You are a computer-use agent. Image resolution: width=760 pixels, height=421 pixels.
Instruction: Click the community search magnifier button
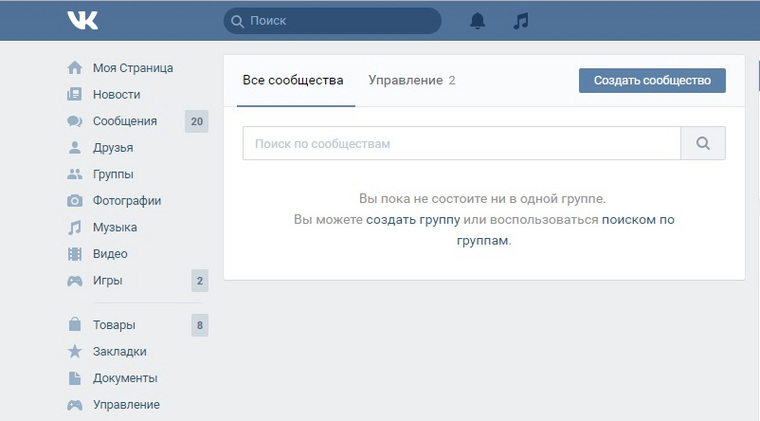703,143
